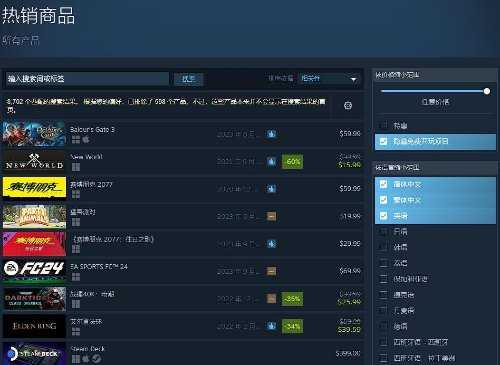Screen dimensions: 500x365
Task: Click the Apple macOS icon under Baldur's Gate 3
Action: (86, 139)
